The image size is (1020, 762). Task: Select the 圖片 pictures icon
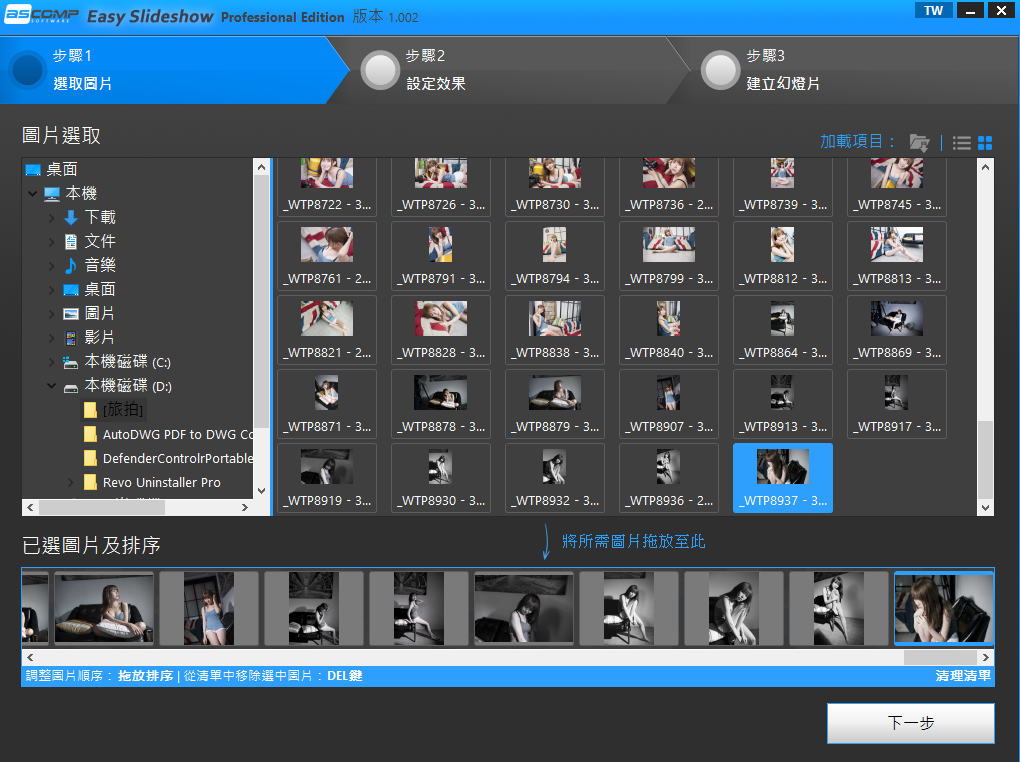71,314
